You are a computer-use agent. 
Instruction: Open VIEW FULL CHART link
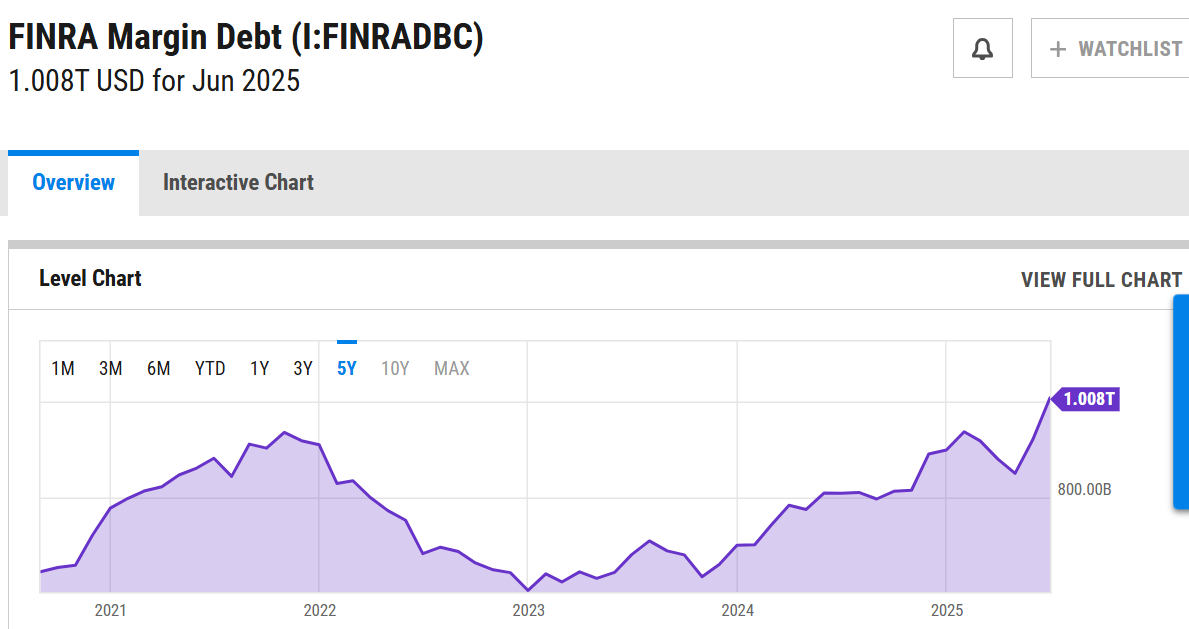coord(1101,280)
